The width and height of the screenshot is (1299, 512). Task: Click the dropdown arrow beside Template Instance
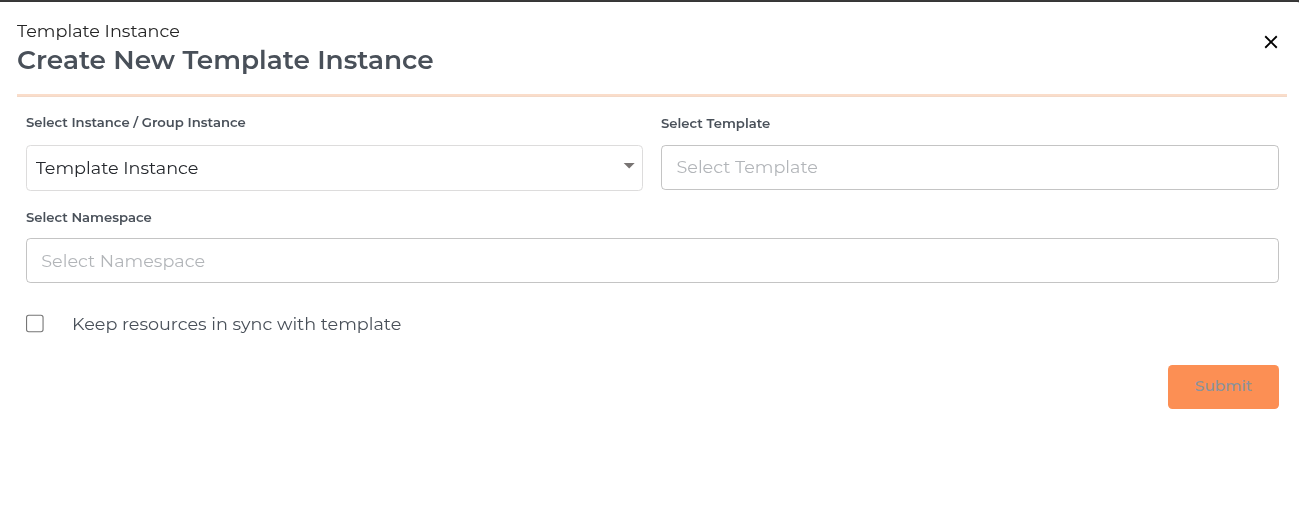click(629, 166)
